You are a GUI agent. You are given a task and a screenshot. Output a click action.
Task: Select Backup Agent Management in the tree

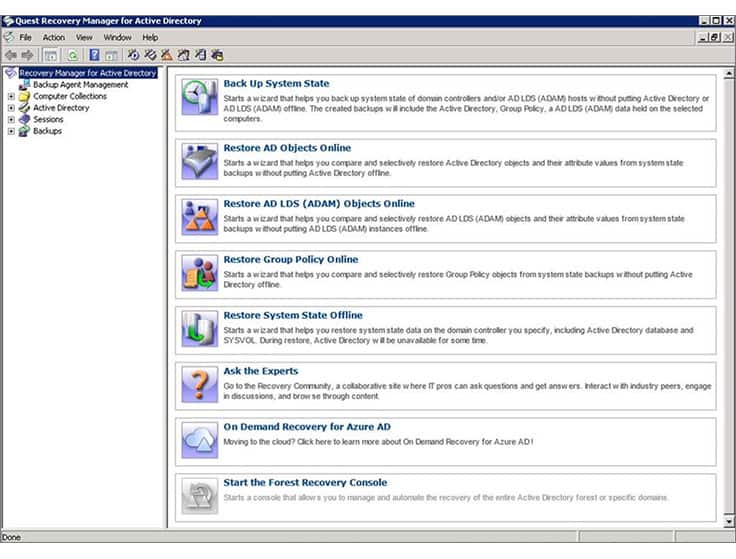coord(80,85)
